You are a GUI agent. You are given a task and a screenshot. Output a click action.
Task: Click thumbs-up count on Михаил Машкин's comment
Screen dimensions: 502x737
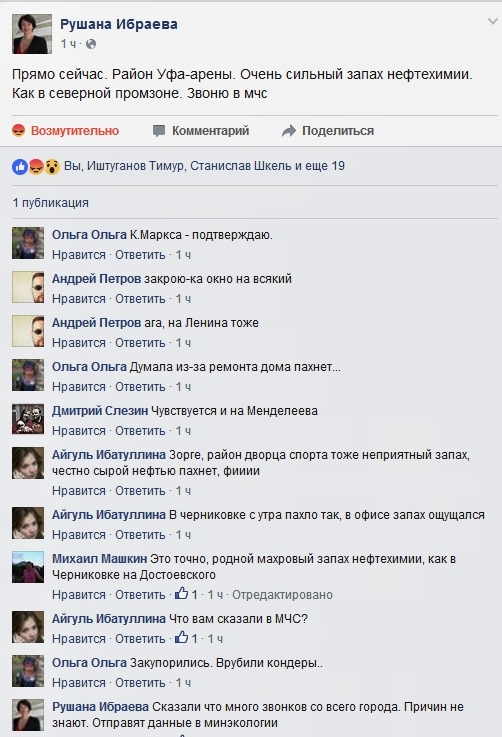(x=186, y=594)
